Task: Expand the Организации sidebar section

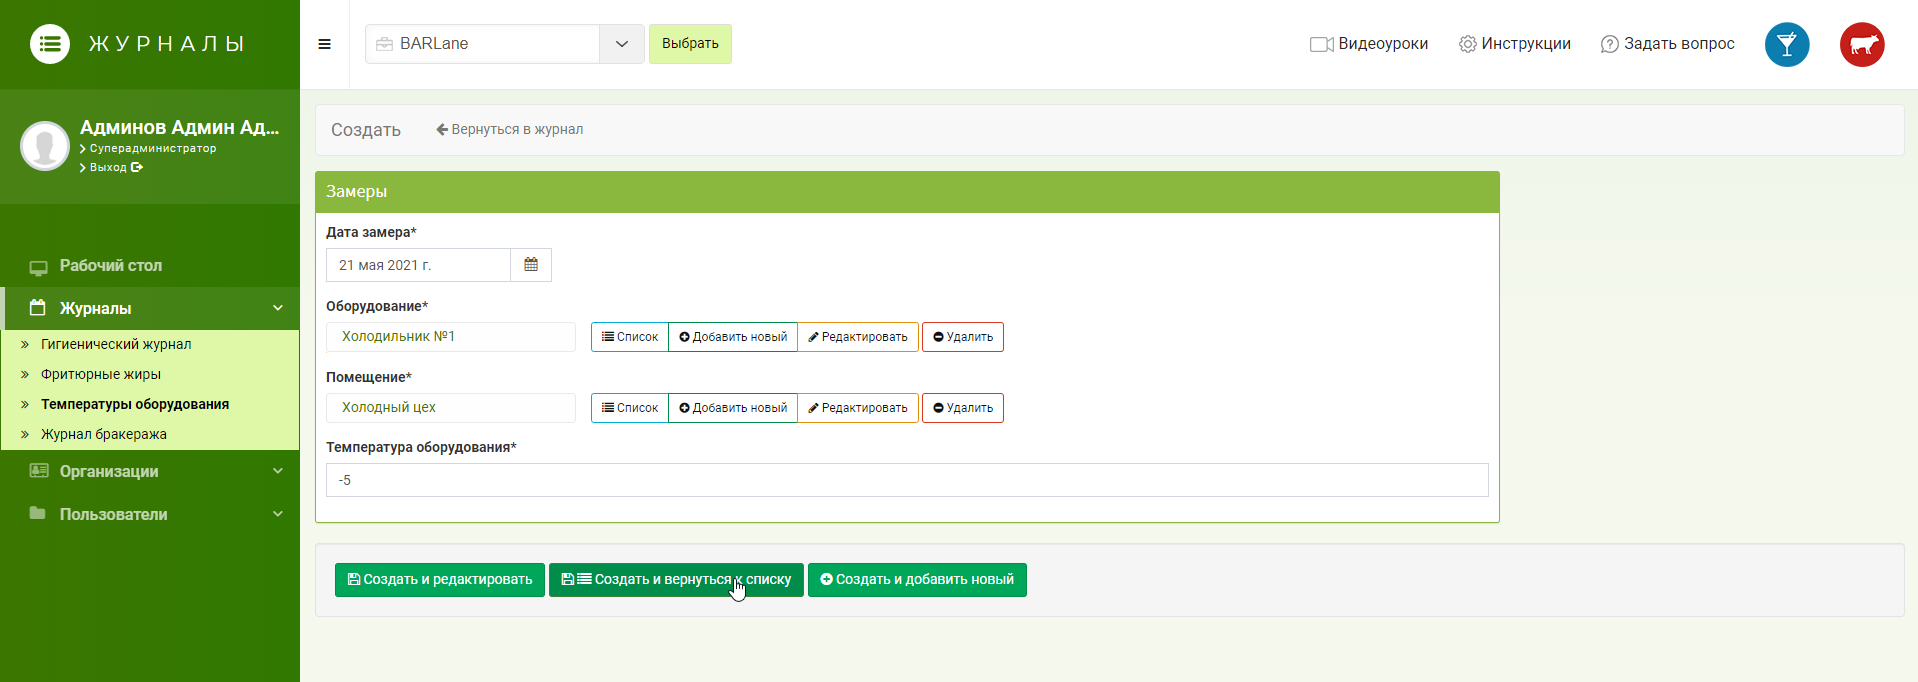Action: point(150,471)
